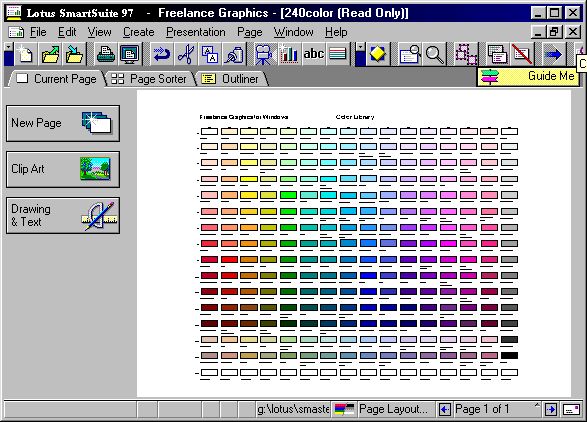
Task: Create a new presentation with the toolbar icon
Action: (x=25, y=54)
